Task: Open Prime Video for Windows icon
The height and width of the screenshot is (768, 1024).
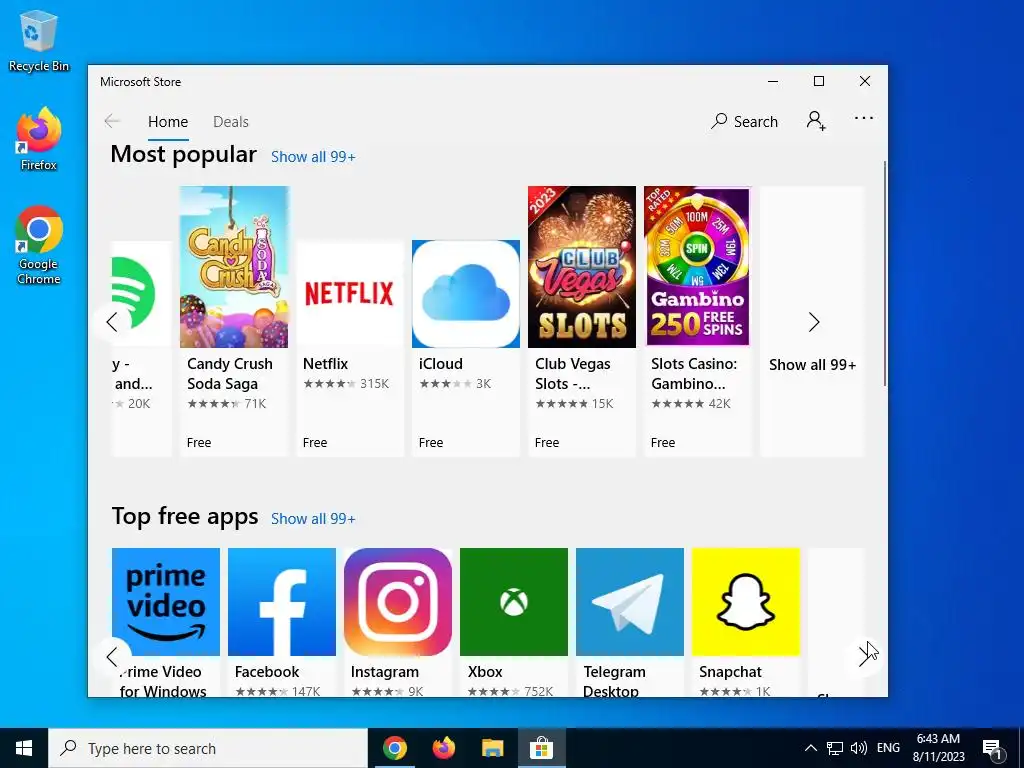Action: pyautogui.click(x=166, y=601)
